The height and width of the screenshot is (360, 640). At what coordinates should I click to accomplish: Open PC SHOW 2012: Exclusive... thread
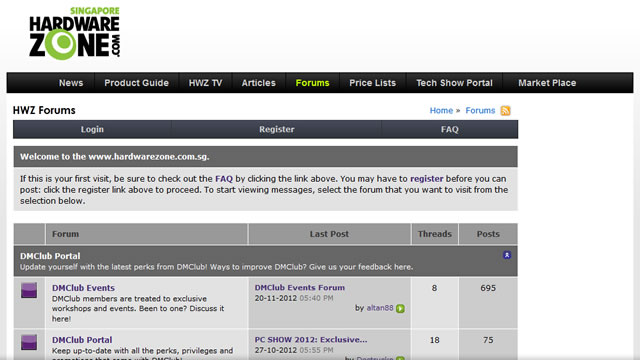pyautogui.click(x=311, y=340)
